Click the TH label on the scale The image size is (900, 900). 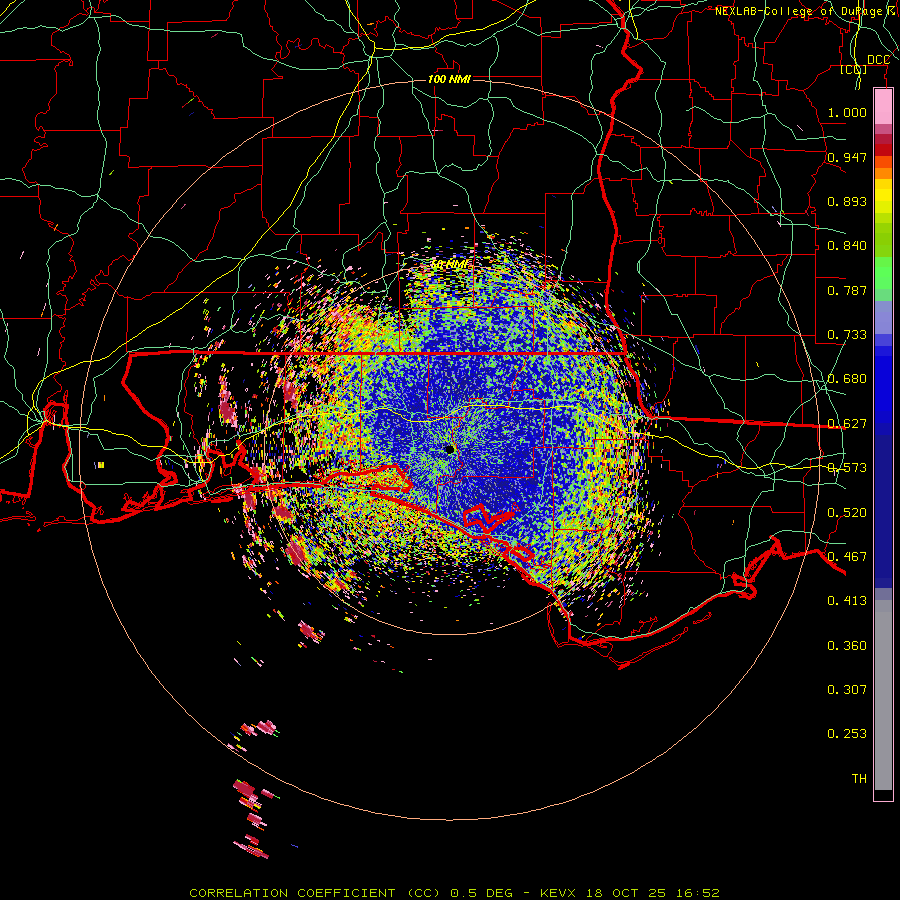tap(859, 779)
